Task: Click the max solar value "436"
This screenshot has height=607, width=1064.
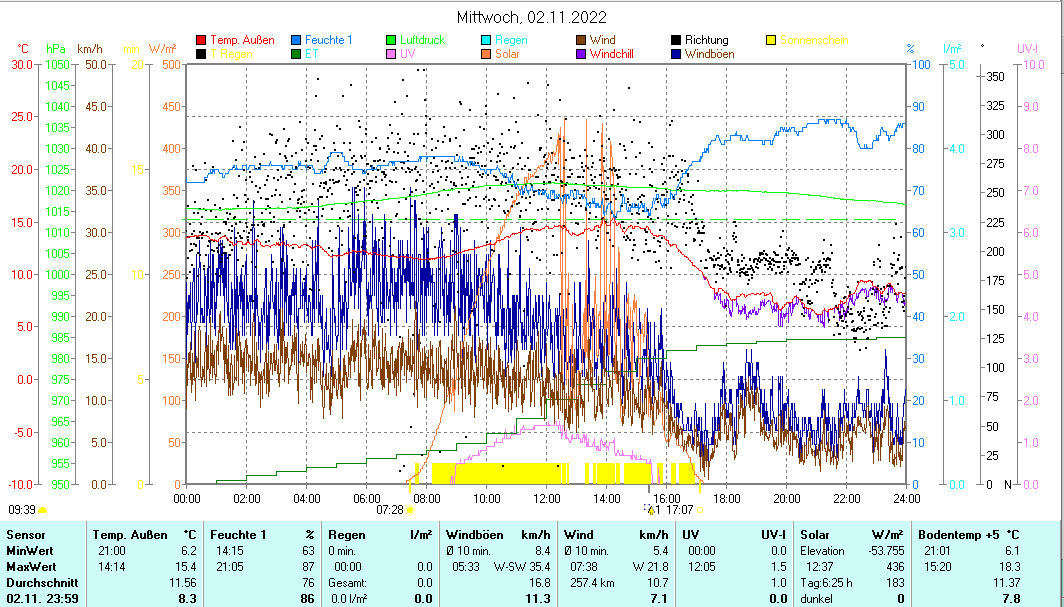Action: coord(896,566)
